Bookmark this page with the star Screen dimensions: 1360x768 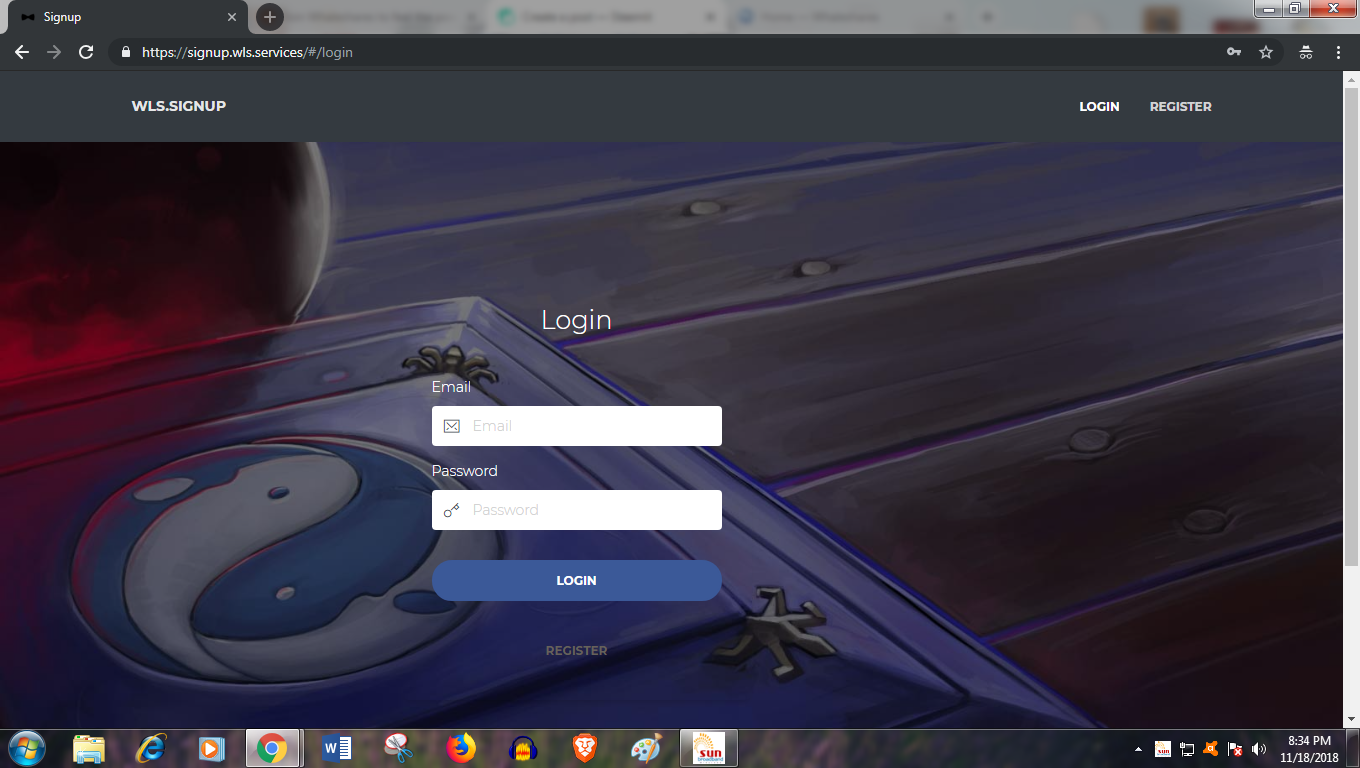click(x=1266, y=52)
